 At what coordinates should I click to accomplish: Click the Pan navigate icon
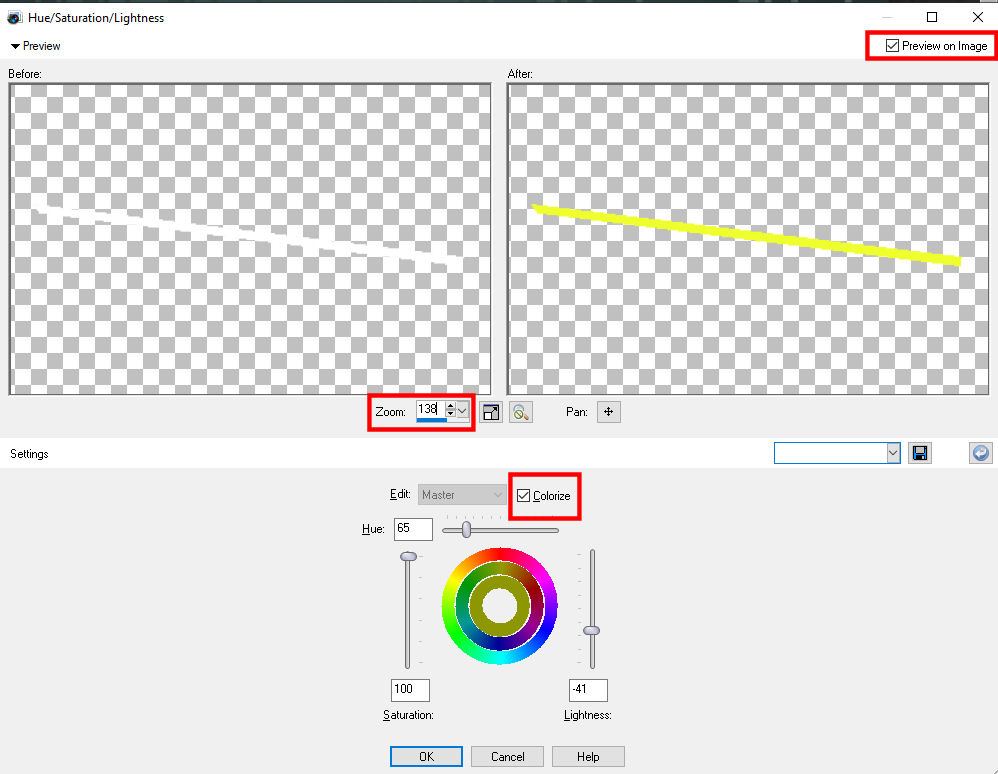tap(608, 412)
